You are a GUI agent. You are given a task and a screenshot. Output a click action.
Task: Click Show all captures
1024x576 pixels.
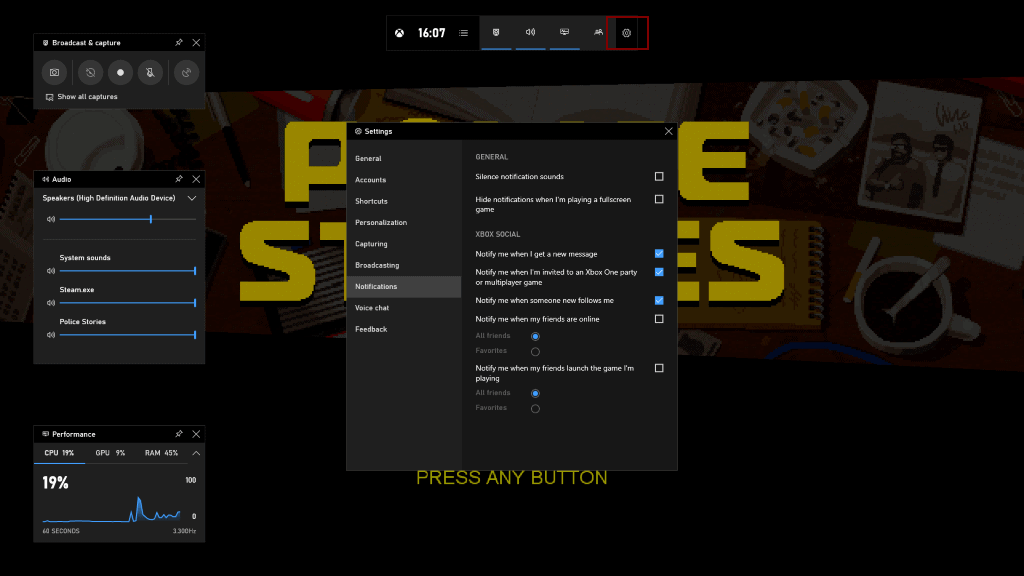click(x=86, y=96)
